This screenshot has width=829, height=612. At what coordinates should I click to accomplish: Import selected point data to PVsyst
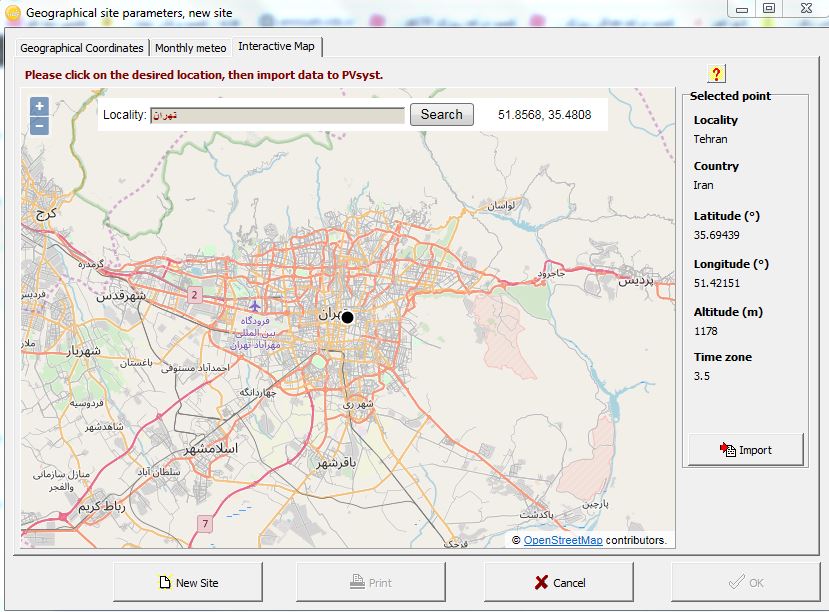[746, 450]
